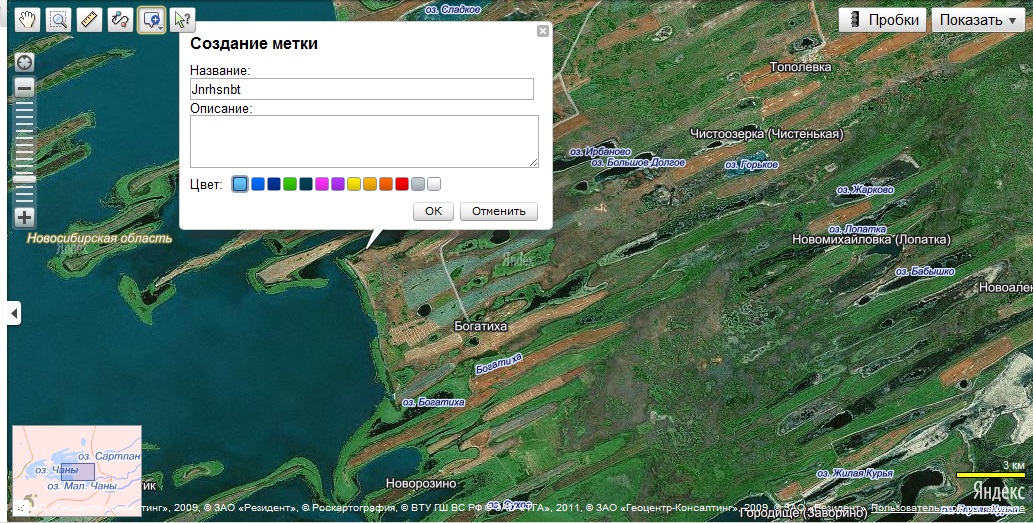Expand the collapsed left side panel
This screenshot has height=523, width=1033.
coord(14,314)
